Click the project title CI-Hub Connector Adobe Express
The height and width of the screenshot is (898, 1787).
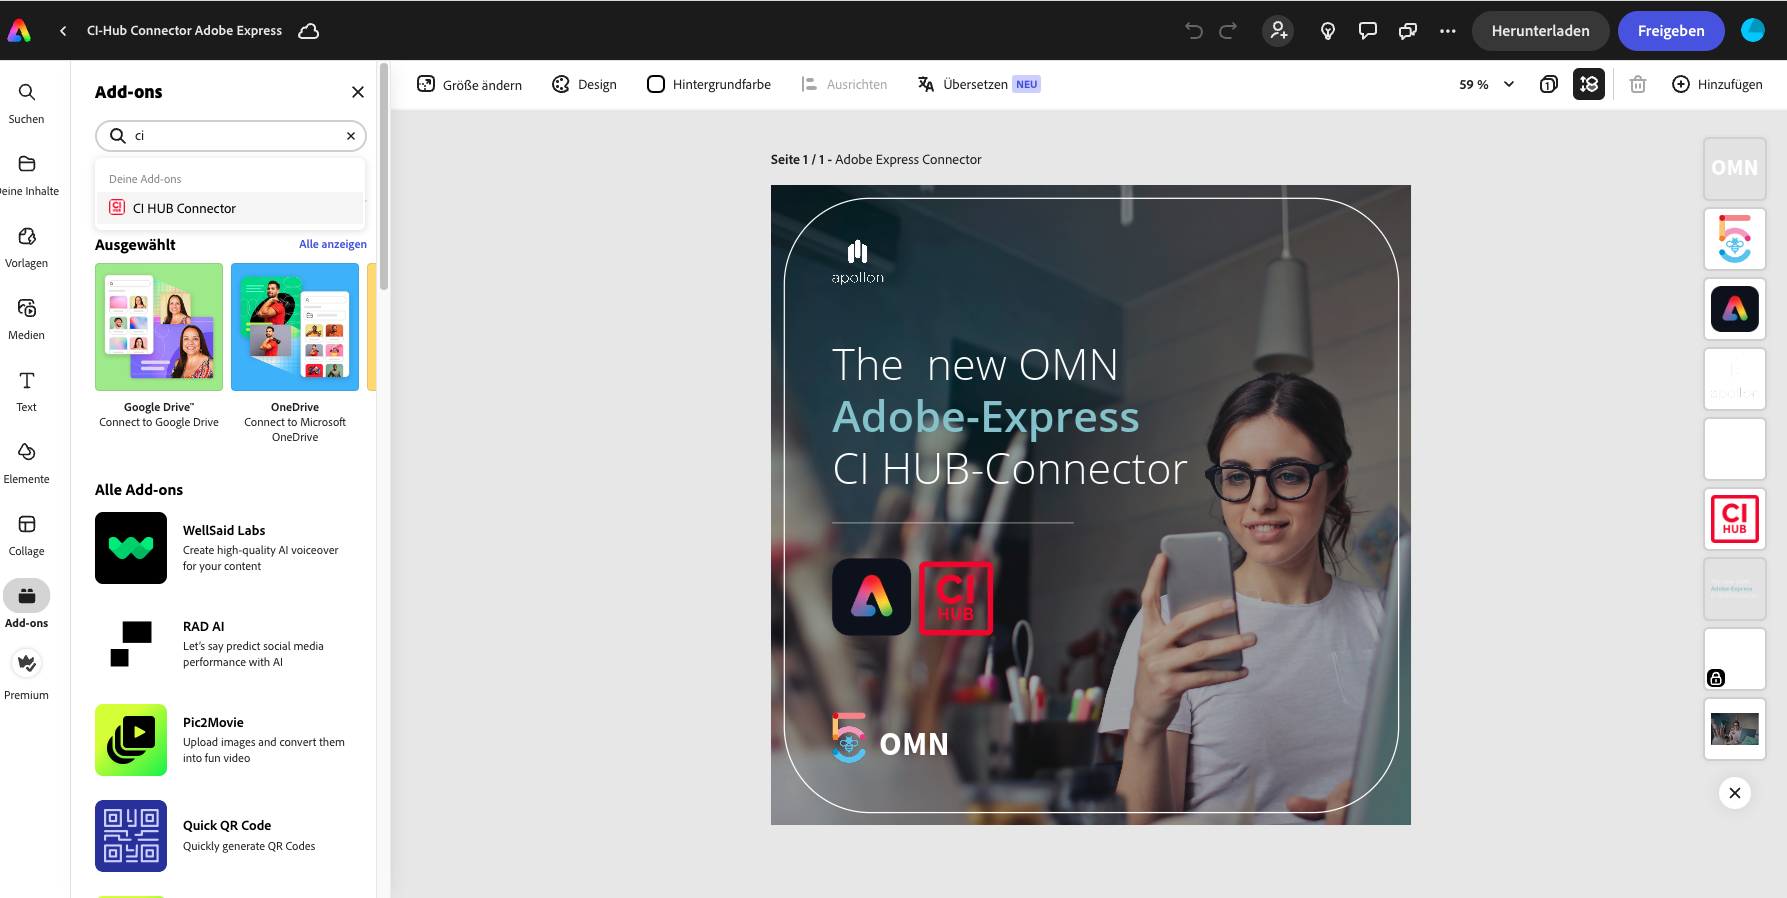click(x=185, y=31)
